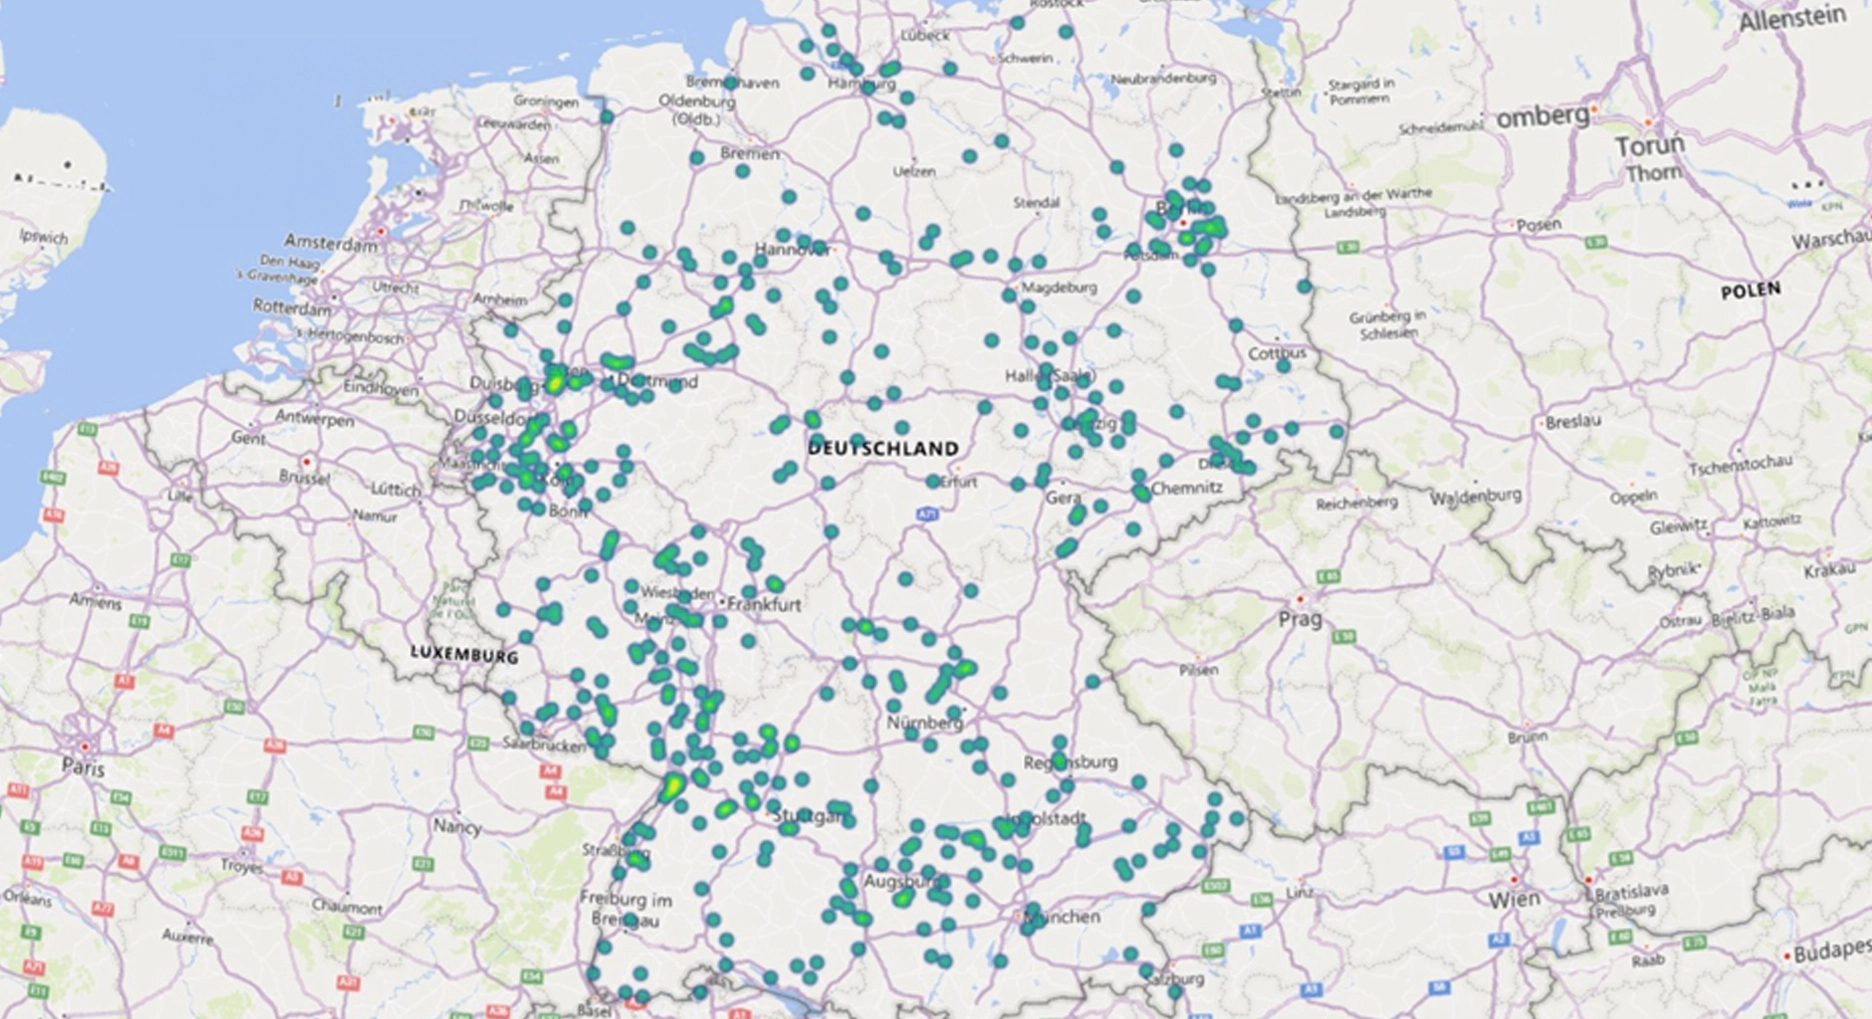Click the Budapest label on the map edge
Screen dimensions: 1872x1019
pos(1832,953)
